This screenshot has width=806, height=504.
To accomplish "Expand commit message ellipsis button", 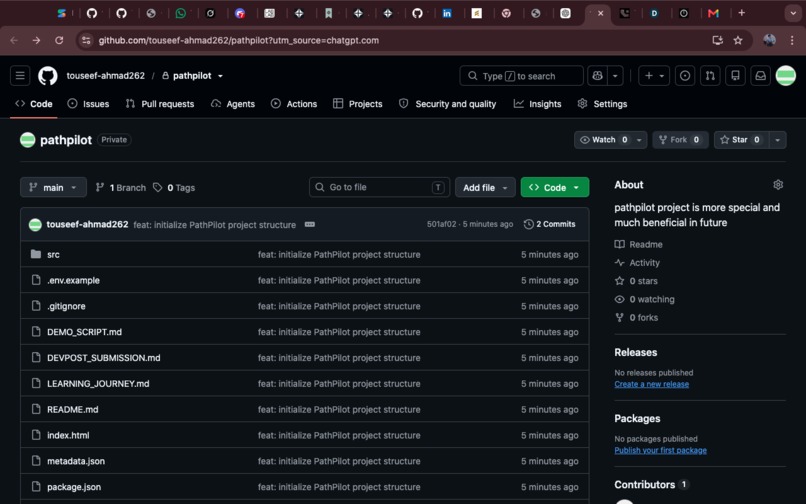I will click(309, 224).
